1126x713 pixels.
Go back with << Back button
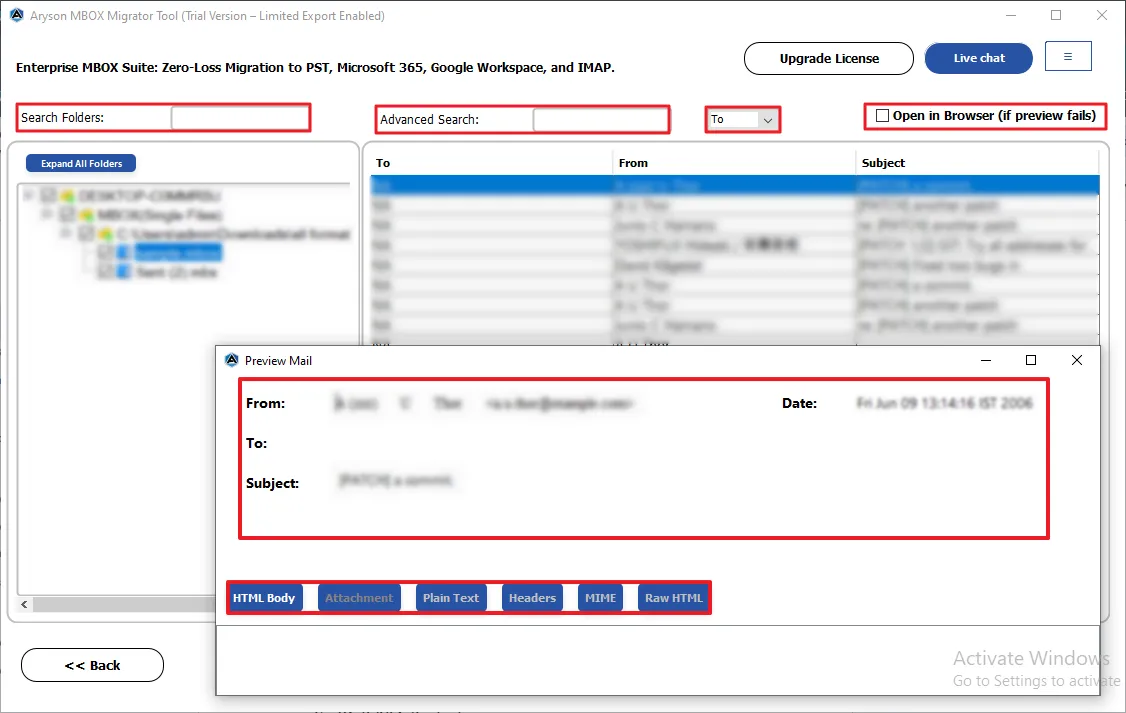[93, 665]
